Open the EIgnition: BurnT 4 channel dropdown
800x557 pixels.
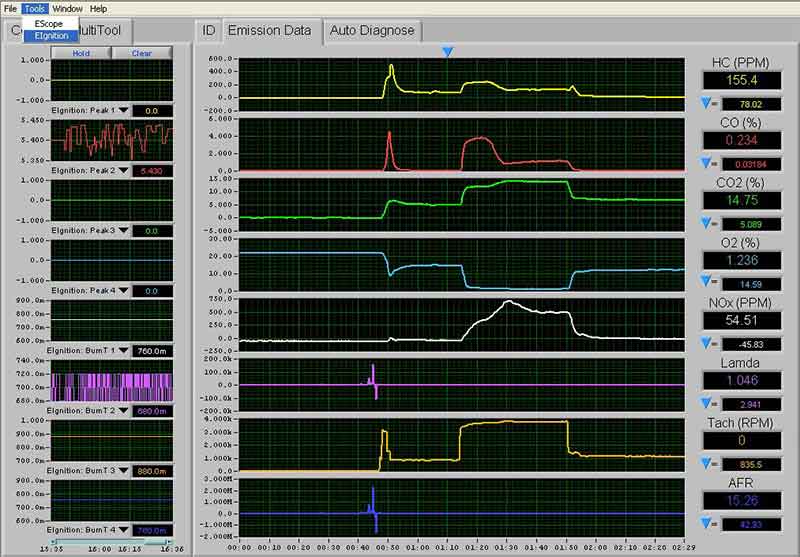click(124, 530)
